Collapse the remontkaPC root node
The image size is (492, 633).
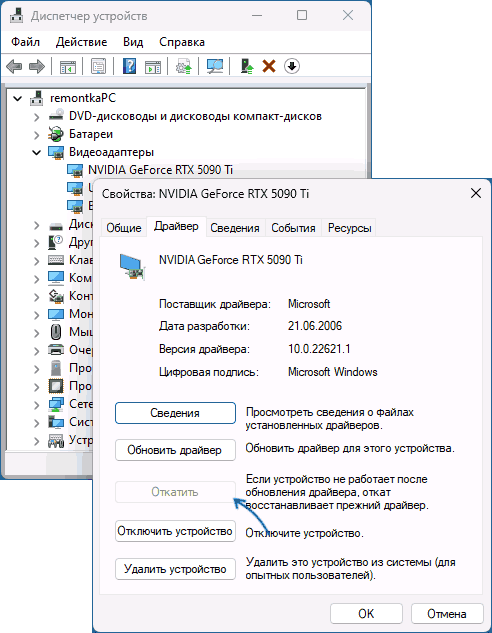click(x=17, y=98)
